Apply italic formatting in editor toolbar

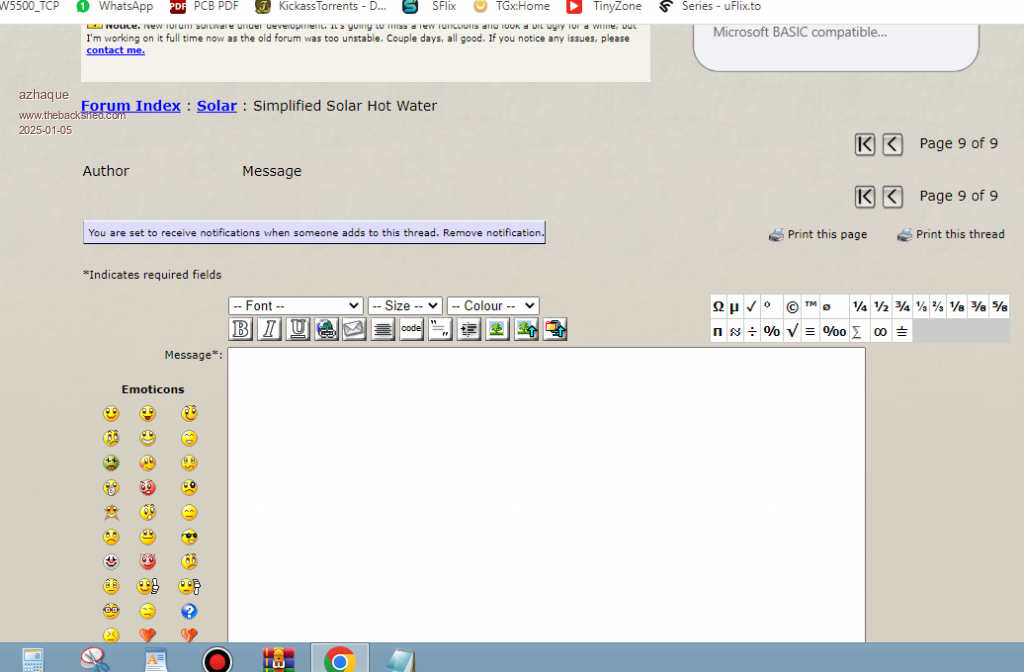pos(269,329)
